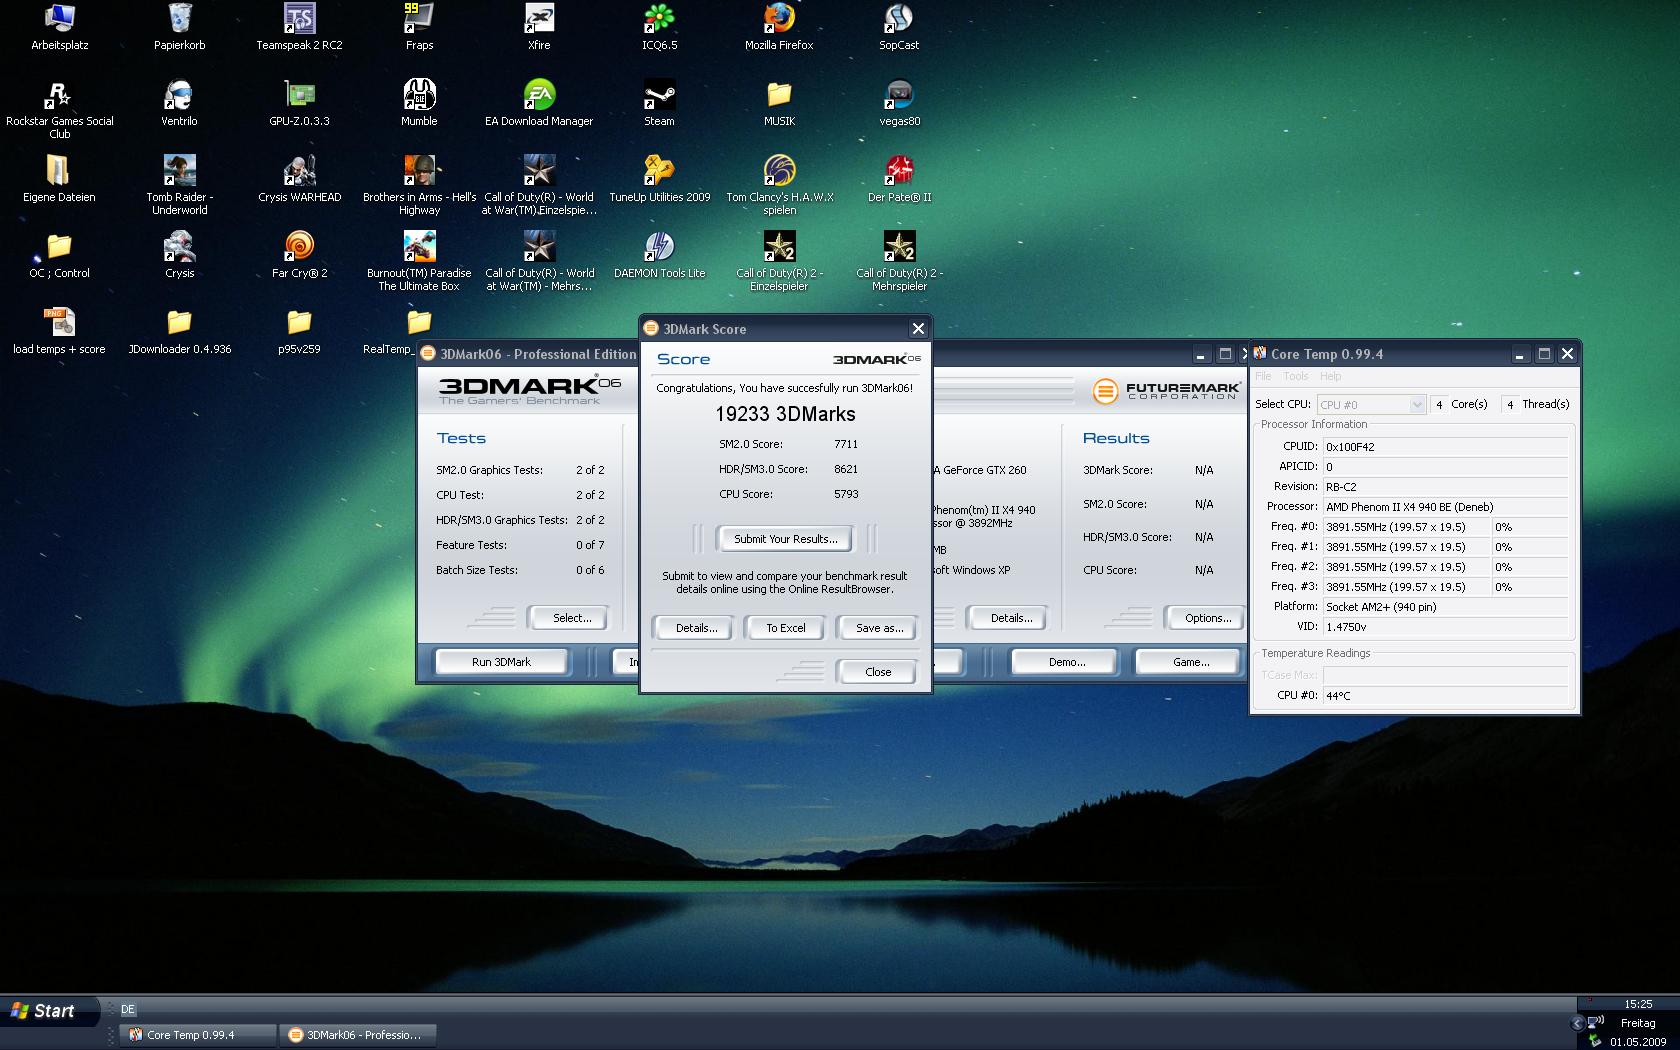Open the File menu in Core Temp

click(1264, 376)
